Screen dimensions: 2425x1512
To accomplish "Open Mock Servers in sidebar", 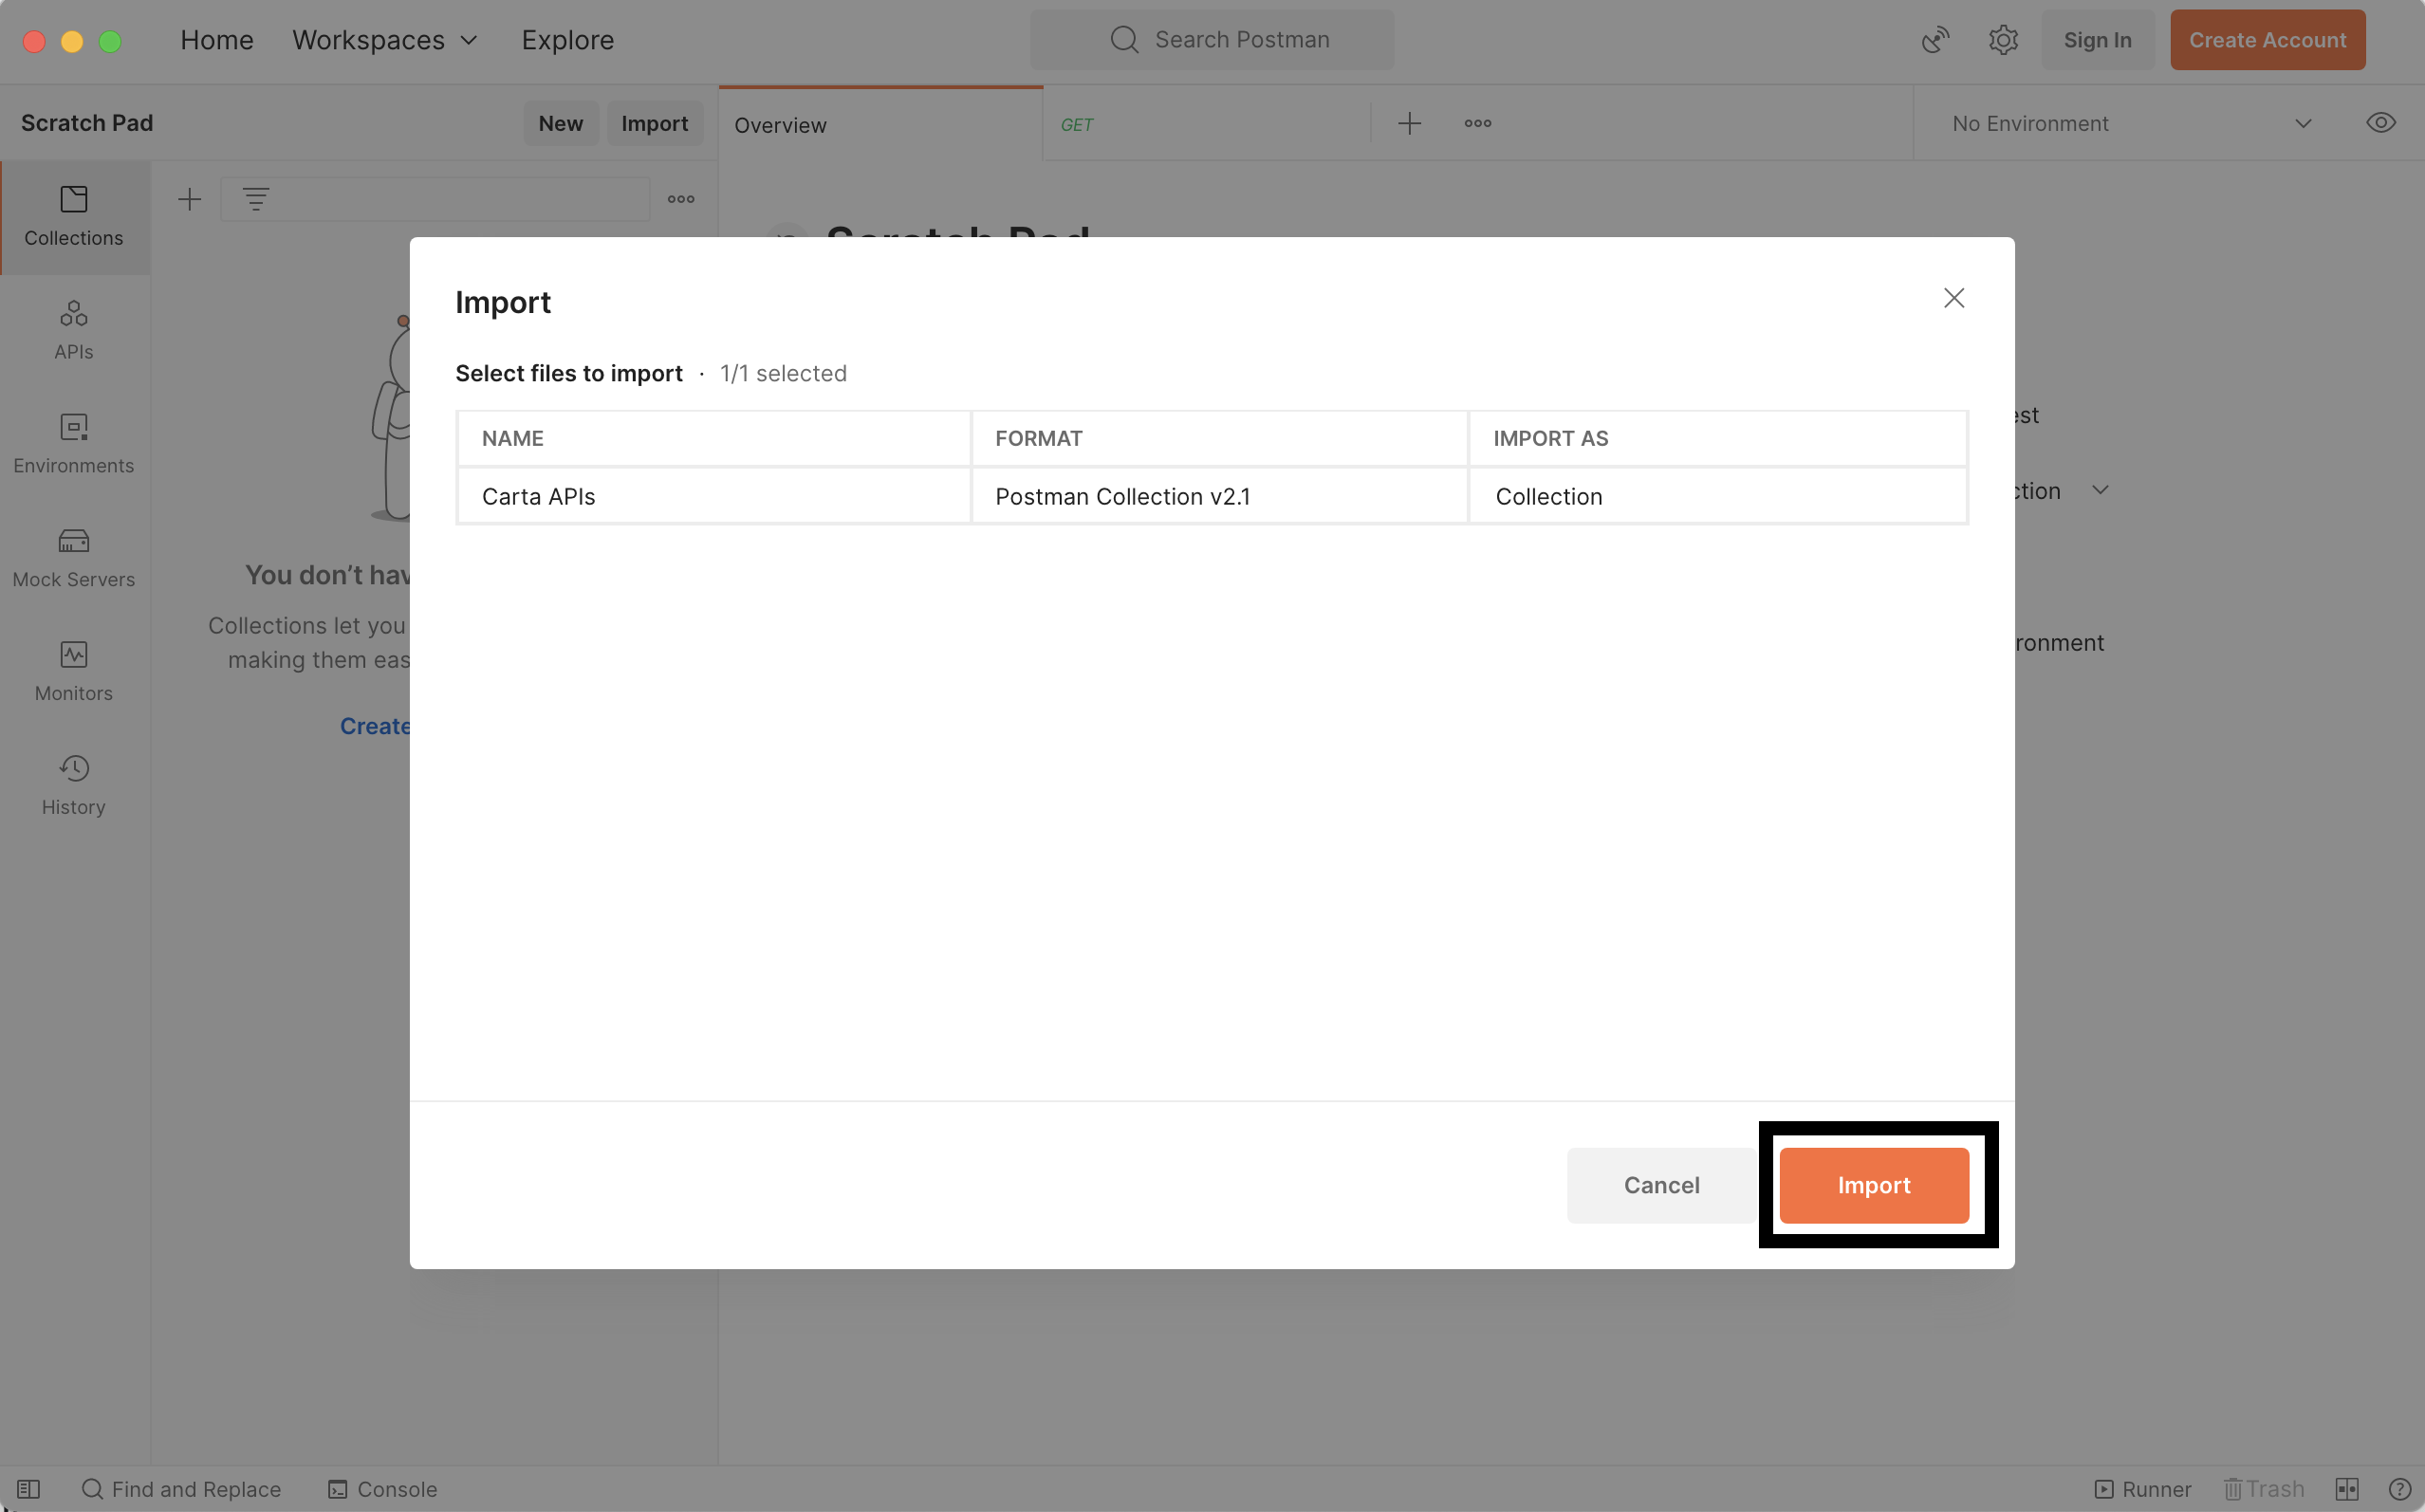I will click(73, 558).
